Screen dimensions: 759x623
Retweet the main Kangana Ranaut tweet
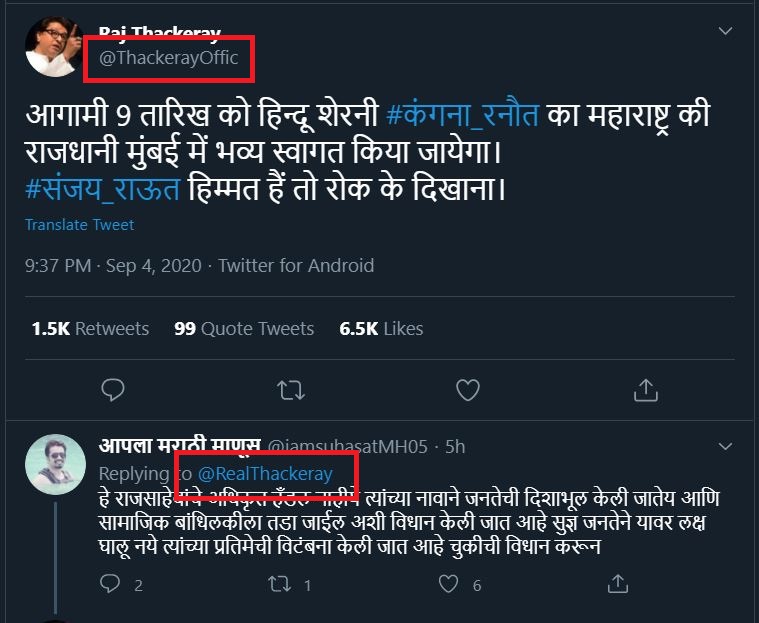click(292, 388)
